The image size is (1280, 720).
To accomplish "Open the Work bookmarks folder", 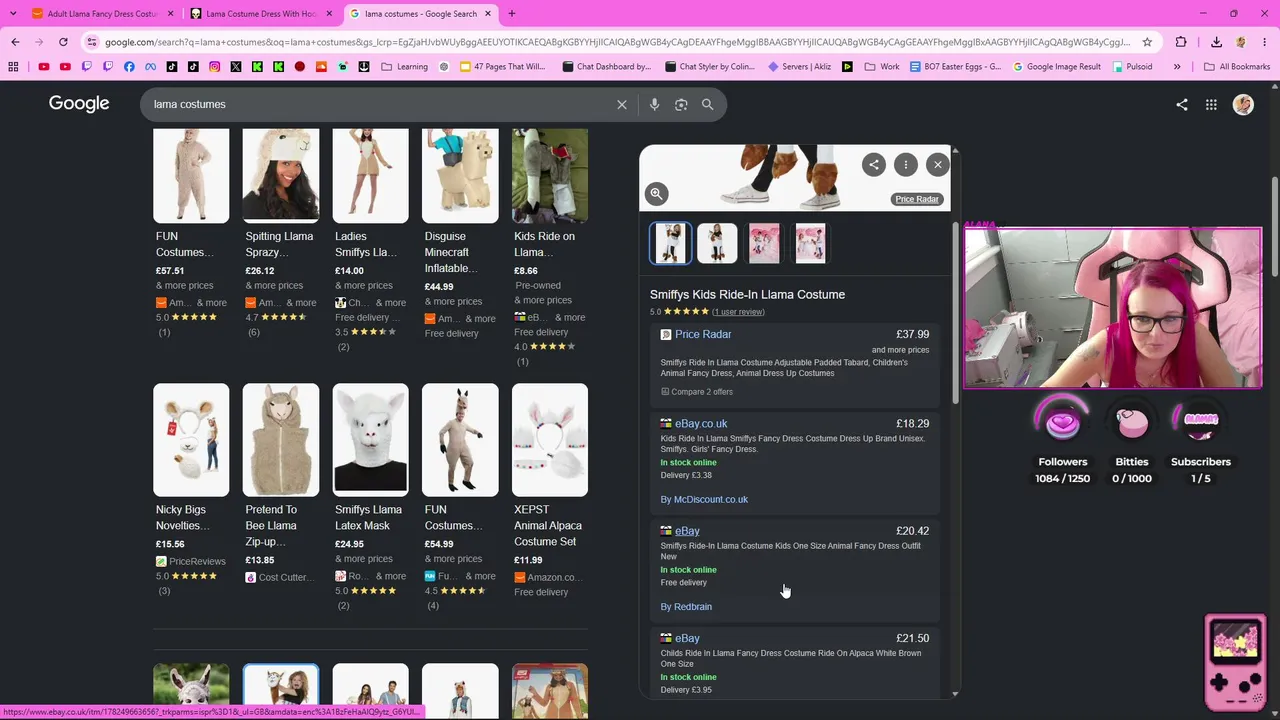I will (x=880, y=67).
